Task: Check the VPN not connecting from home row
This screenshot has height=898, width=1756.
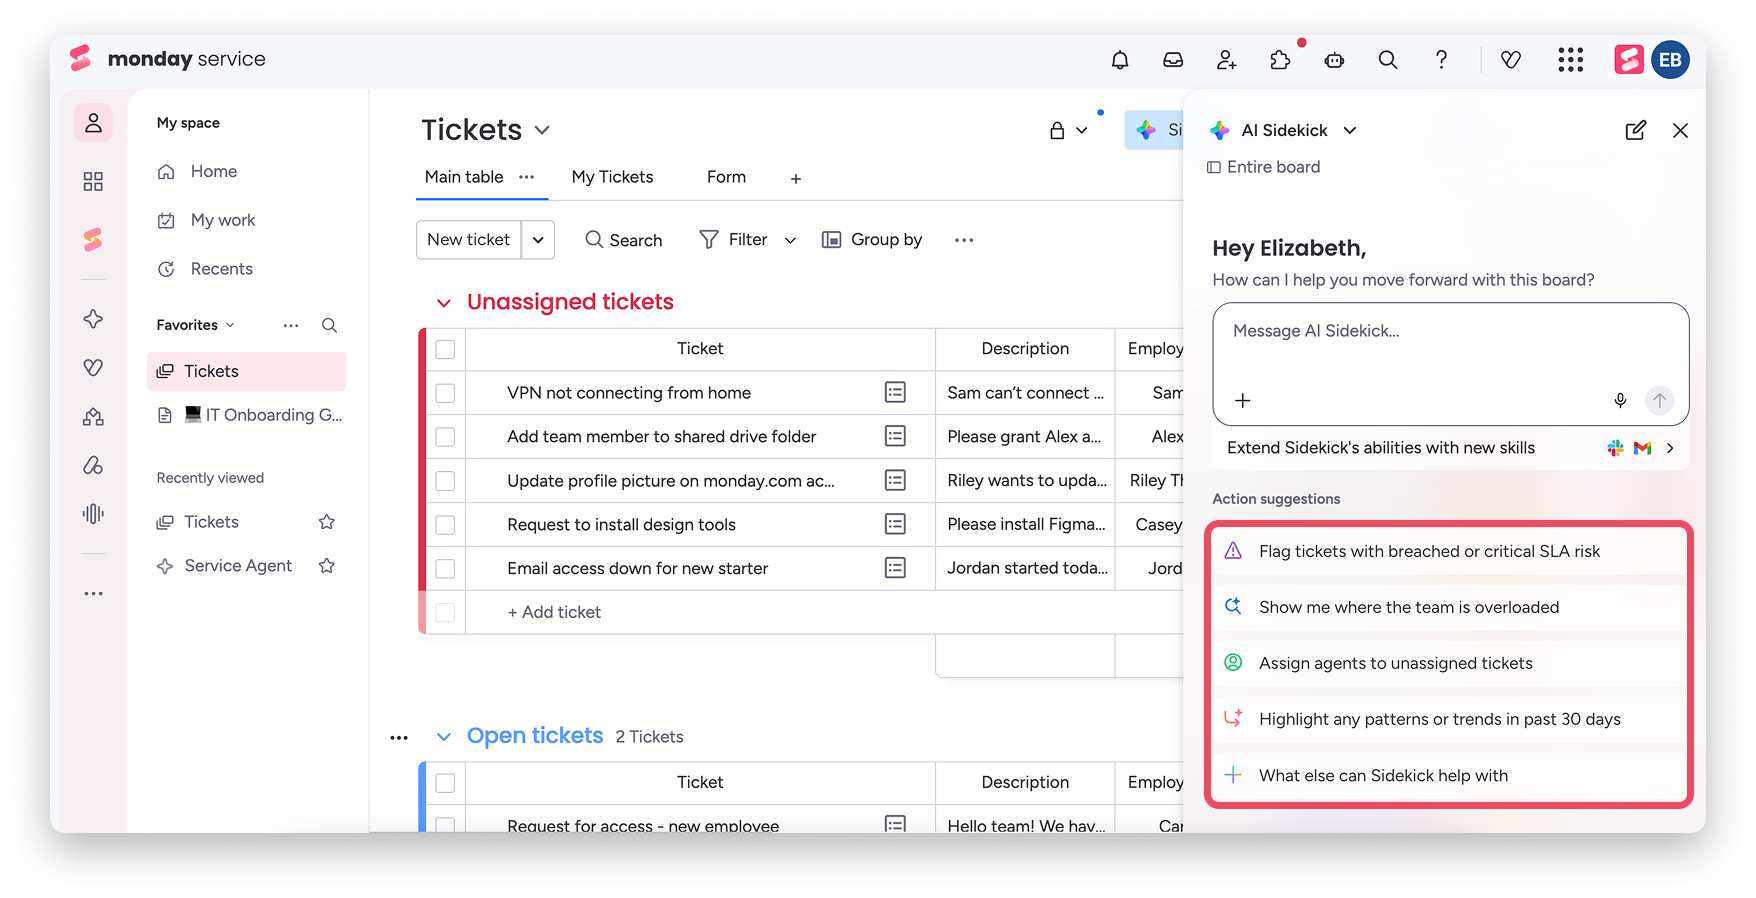Action: 445,393
